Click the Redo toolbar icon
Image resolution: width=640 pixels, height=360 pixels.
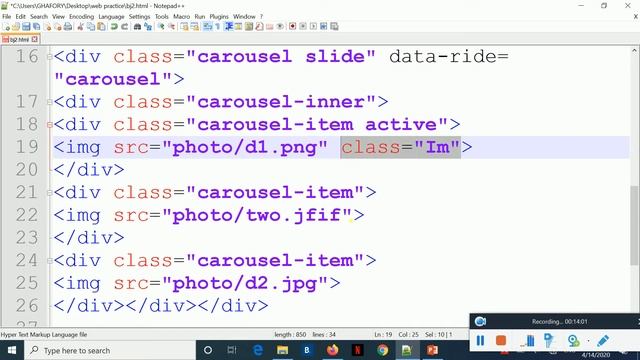(124, 27)
